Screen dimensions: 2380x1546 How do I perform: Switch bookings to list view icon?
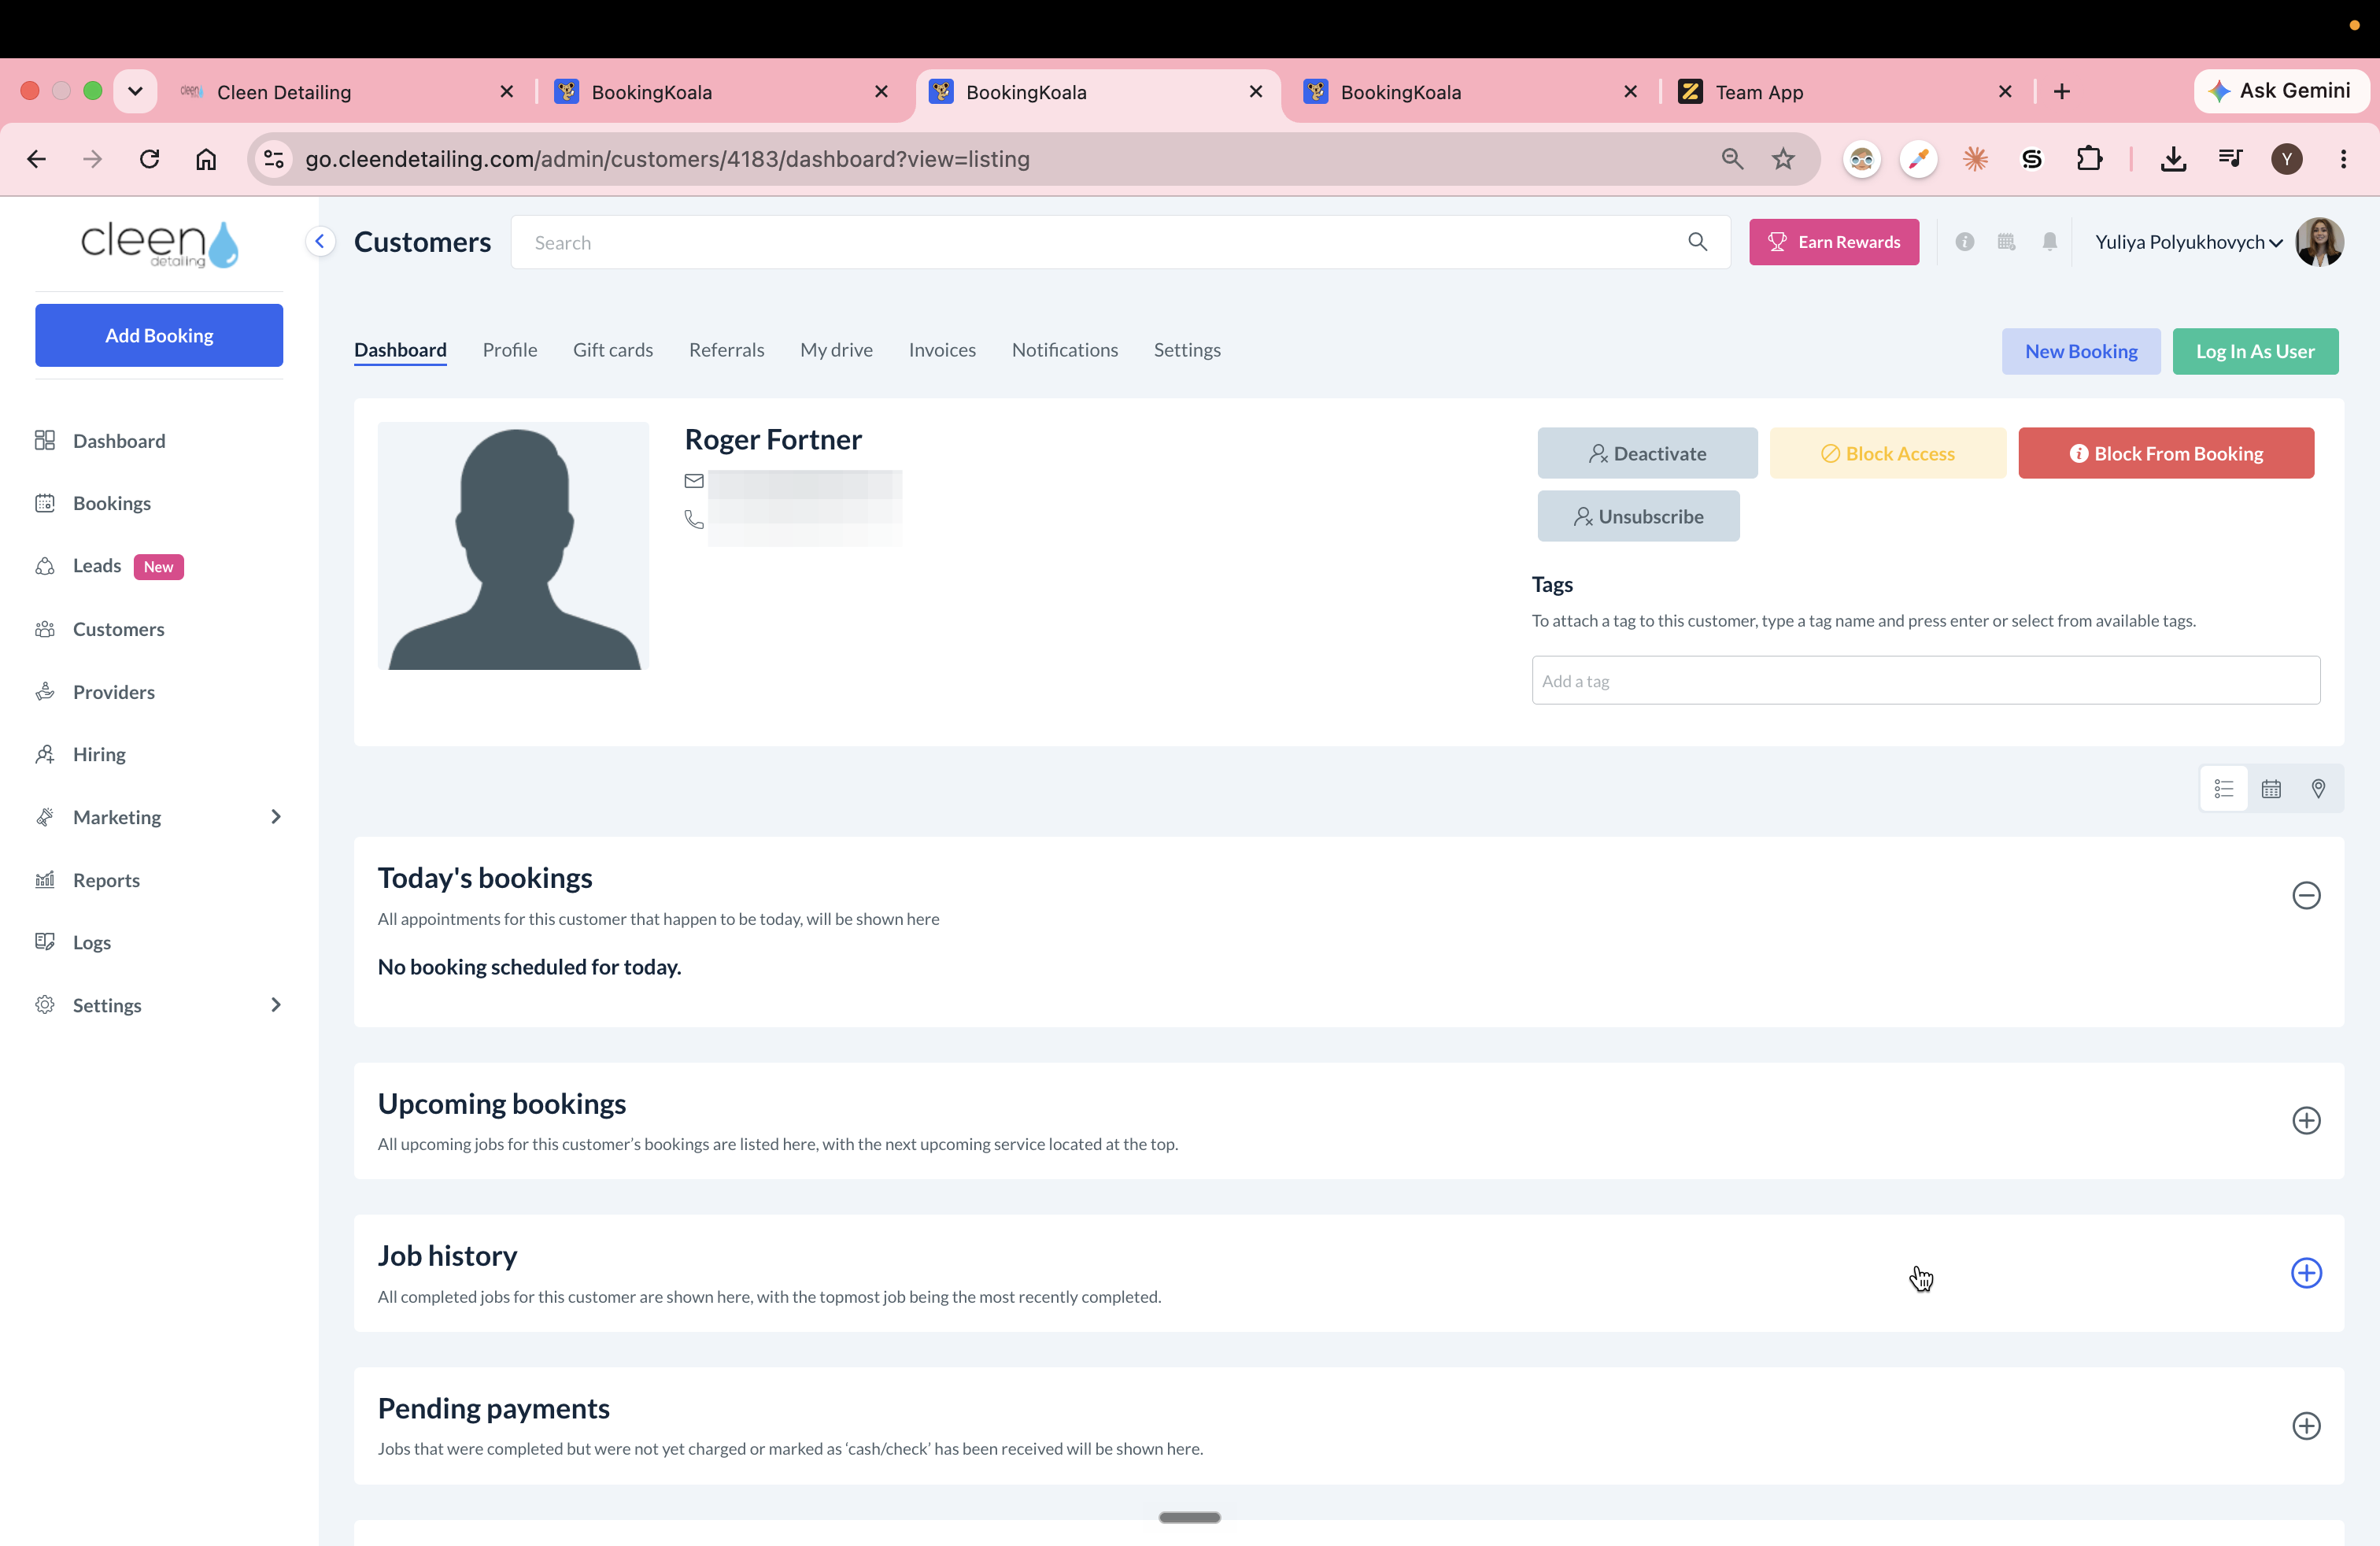2223,789
